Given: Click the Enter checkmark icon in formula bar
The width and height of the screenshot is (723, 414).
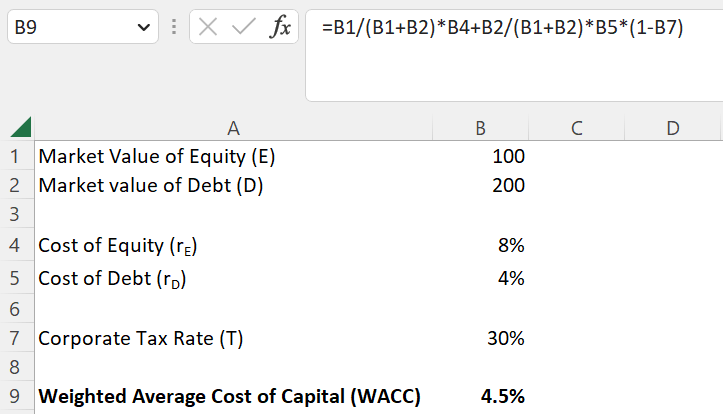Looking at the screenshot, I should [x=243, y=27].
